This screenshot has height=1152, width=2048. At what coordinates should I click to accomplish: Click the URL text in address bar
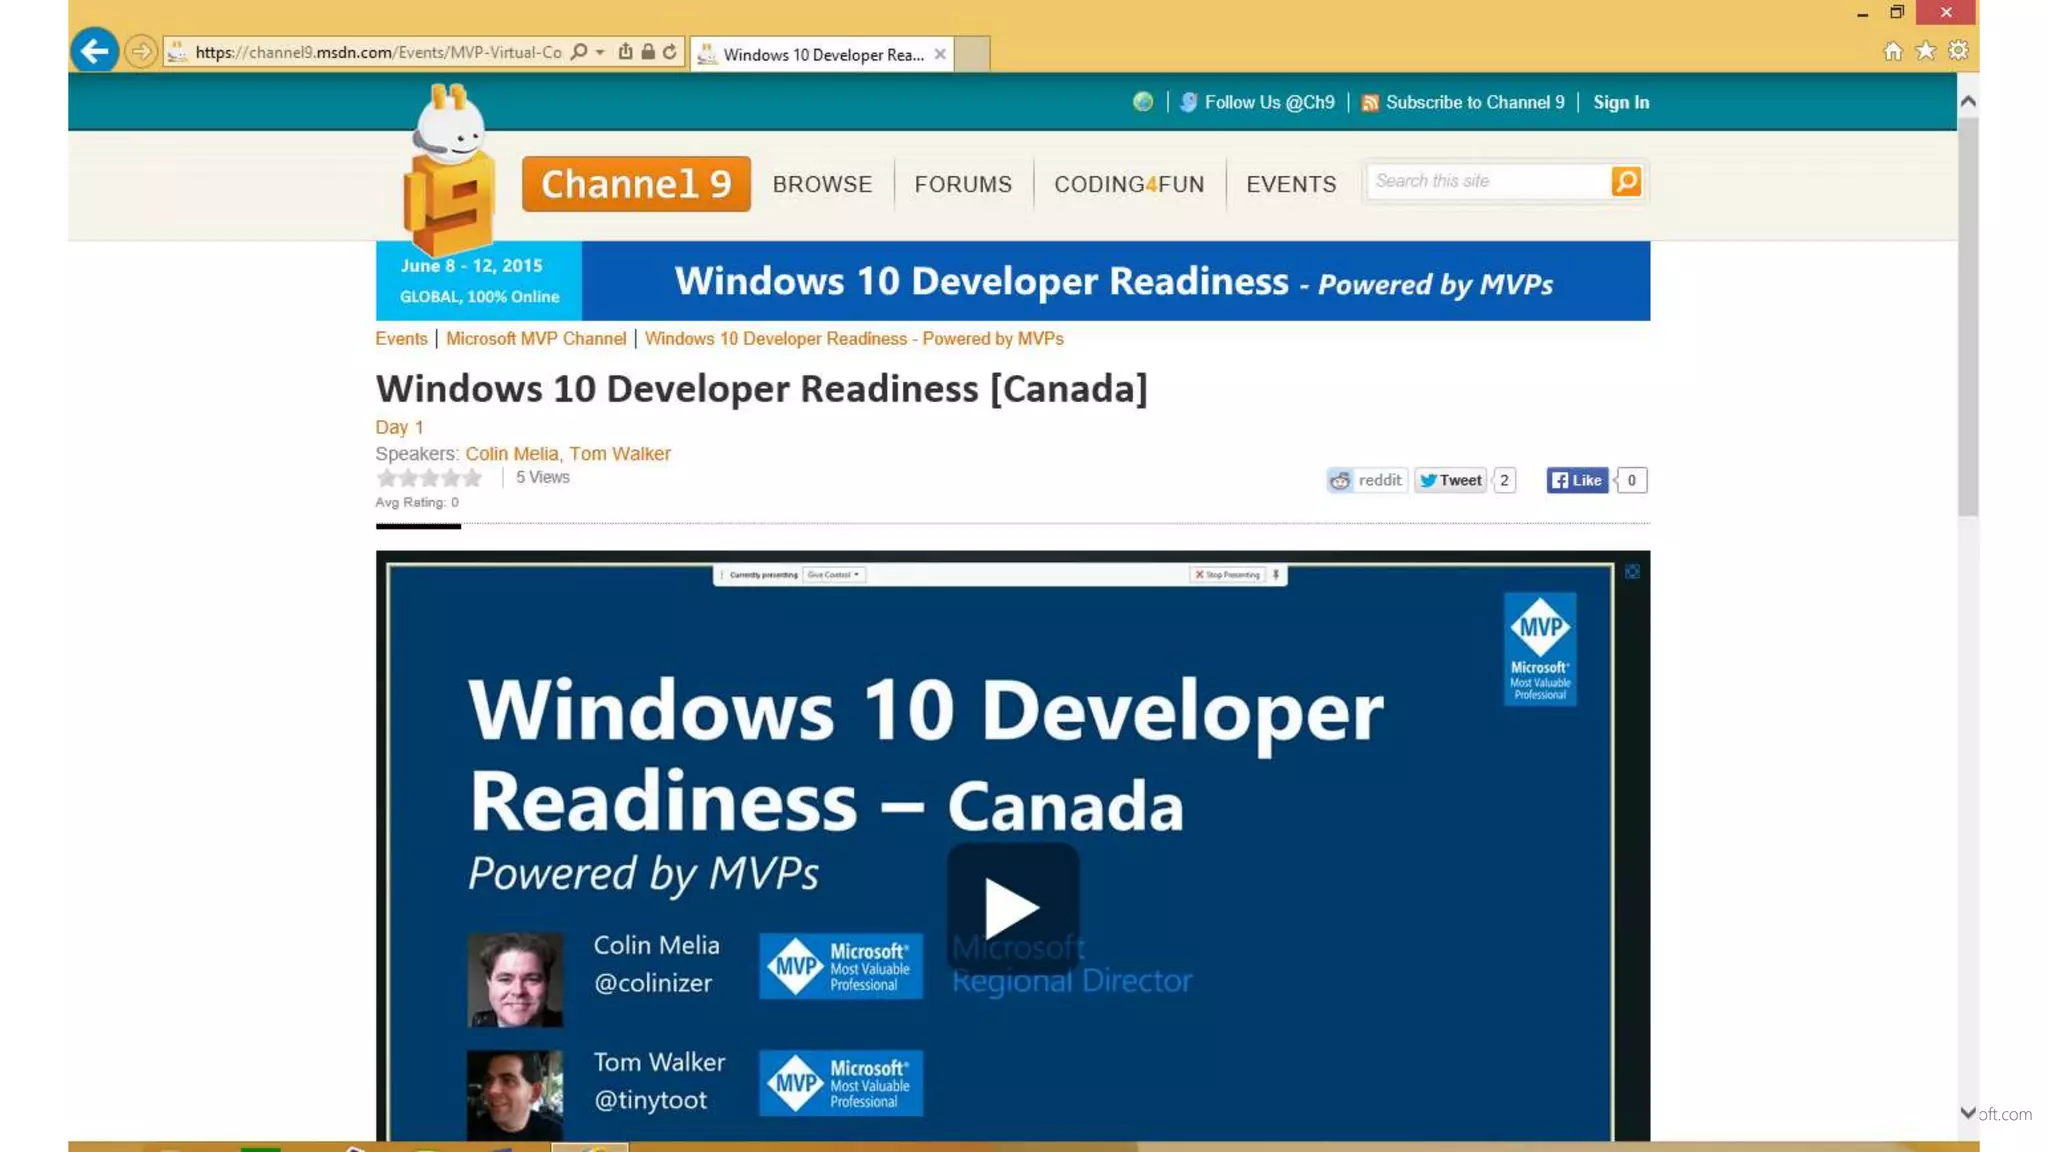pos(378,52)
